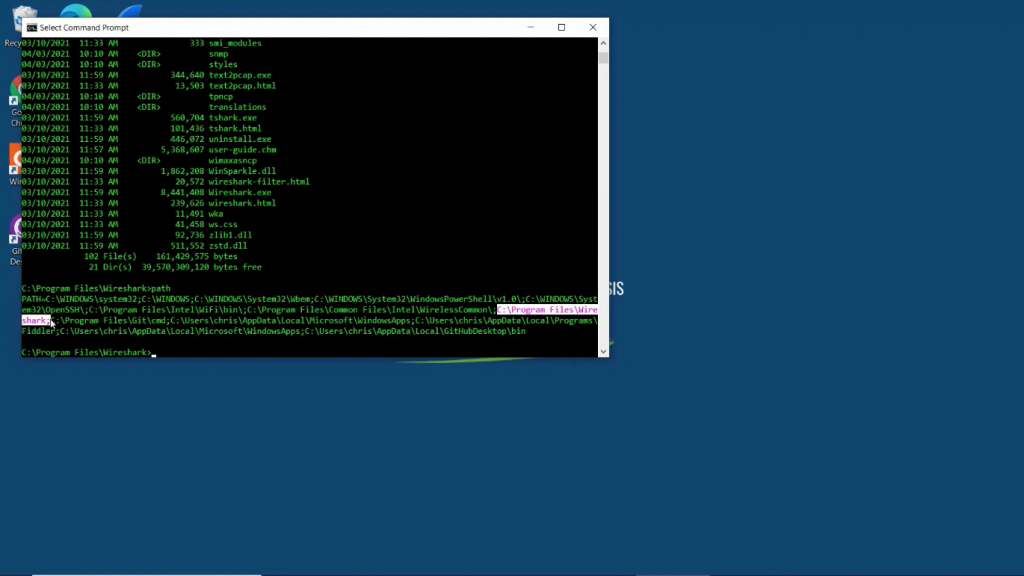The image size is (1024, 576).
Task: Close the Command Prompt window
Action: [x=592, y=27]
